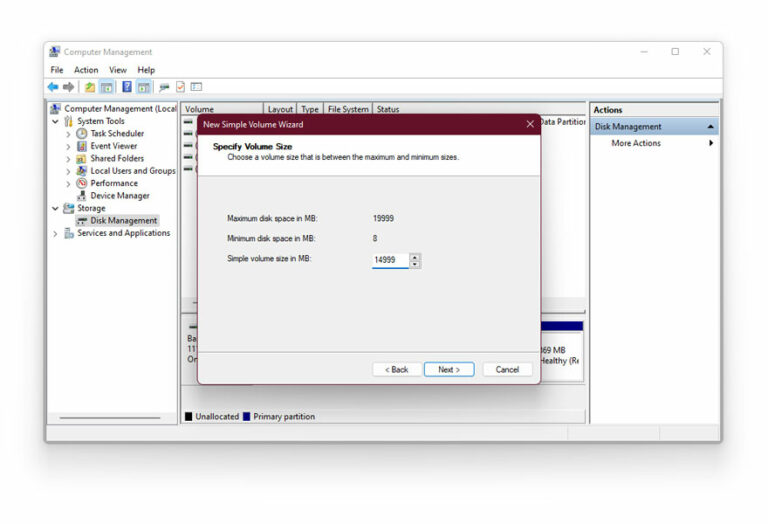Collapse the System Tools node
This screenshot has height=524, width=768.
click(55, 121)
